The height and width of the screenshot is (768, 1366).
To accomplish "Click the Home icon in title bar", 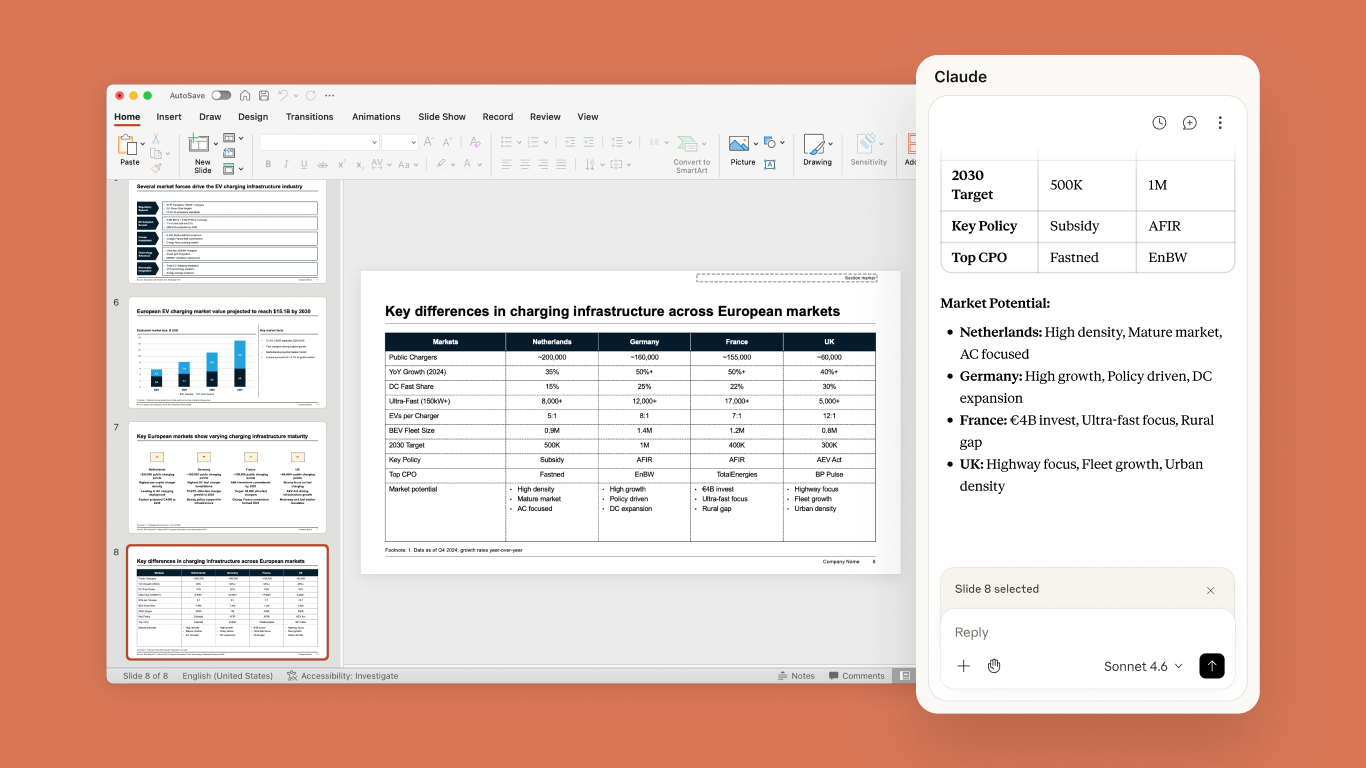I will [245, 96].
